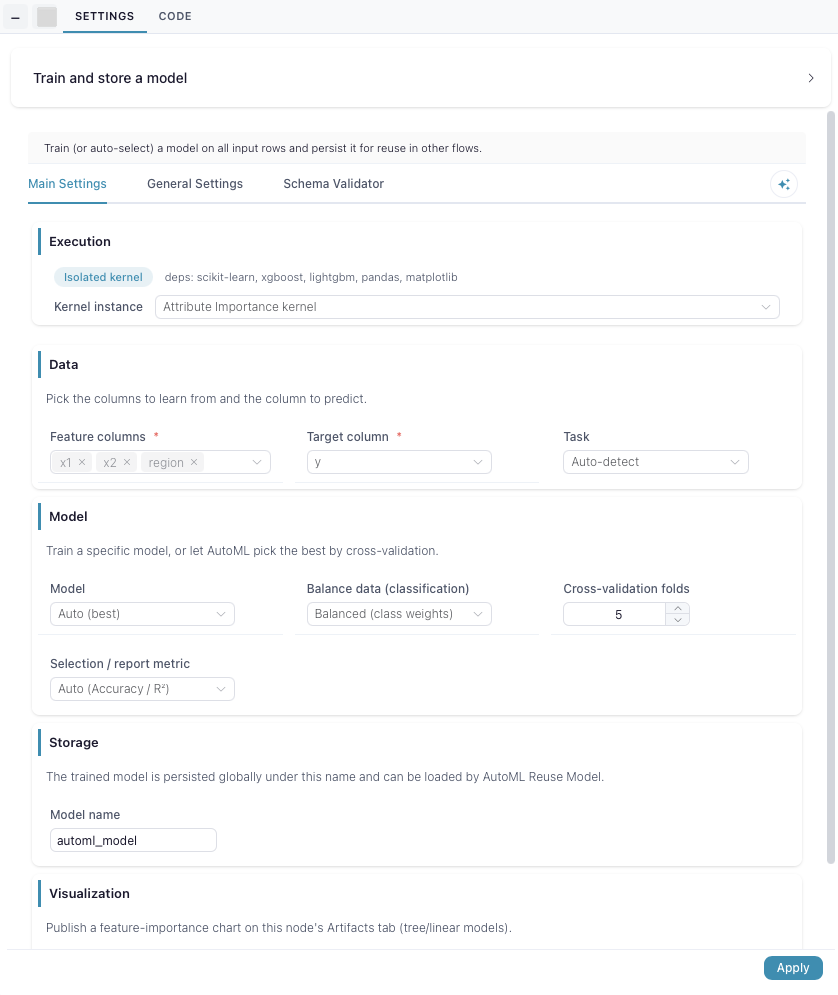This screenshot has height=995, width=838.
Task: Open the Kernel instance dropdown
Action: coord(467,307)
